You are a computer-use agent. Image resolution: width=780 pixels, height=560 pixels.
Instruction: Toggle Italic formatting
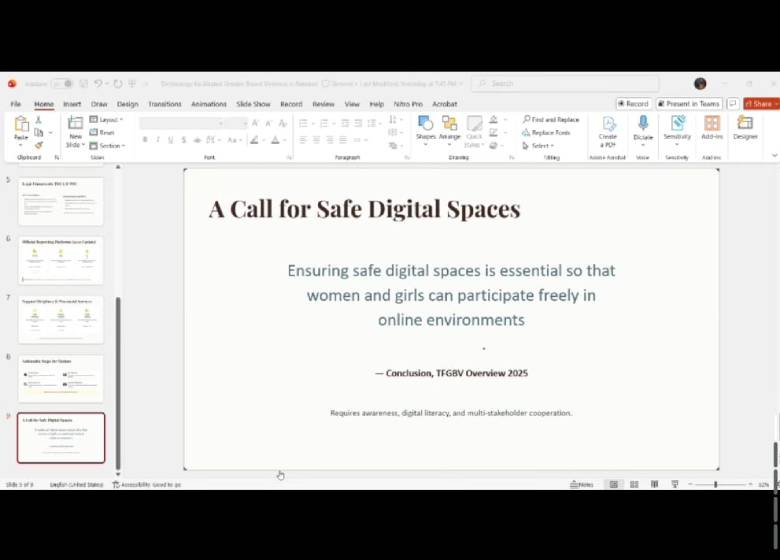click(x=158, y=140)
